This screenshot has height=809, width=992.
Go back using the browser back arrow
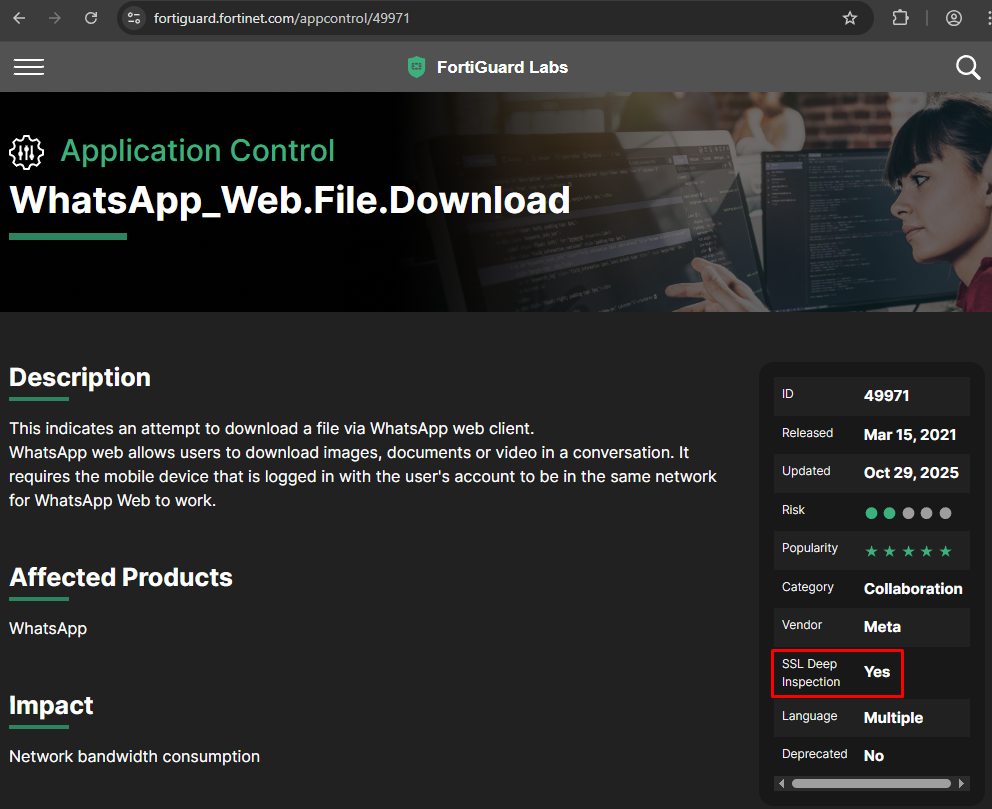click(x=18, y=17)
